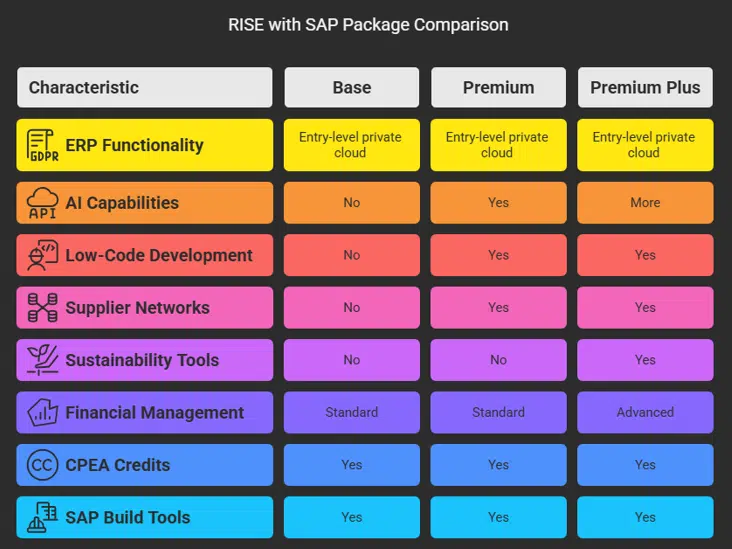Image resolution: width=732 pixels, height=549 pixels.
Task: Click the No cell for Low-Code Development Base
Action: tap(352, 255)
